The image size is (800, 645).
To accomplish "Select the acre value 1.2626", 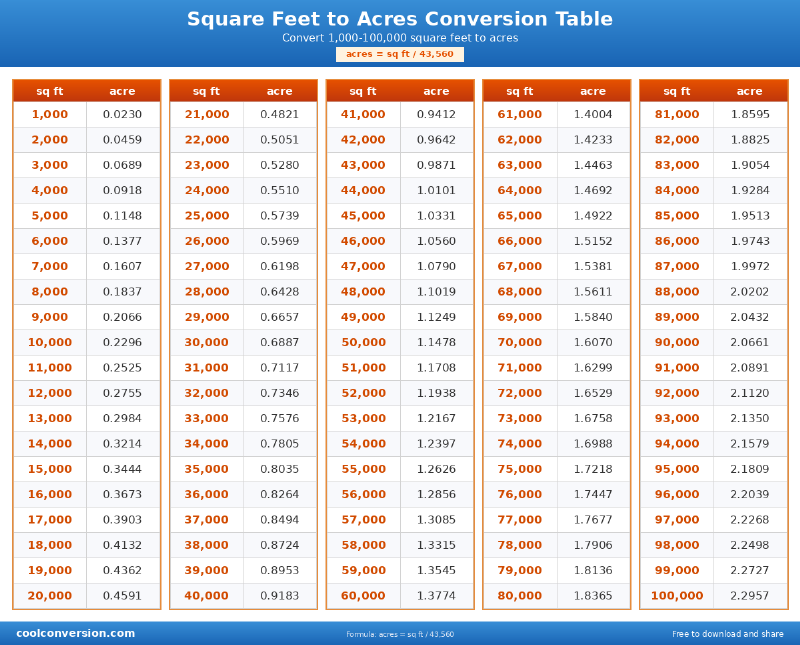I will coord(436,469).
